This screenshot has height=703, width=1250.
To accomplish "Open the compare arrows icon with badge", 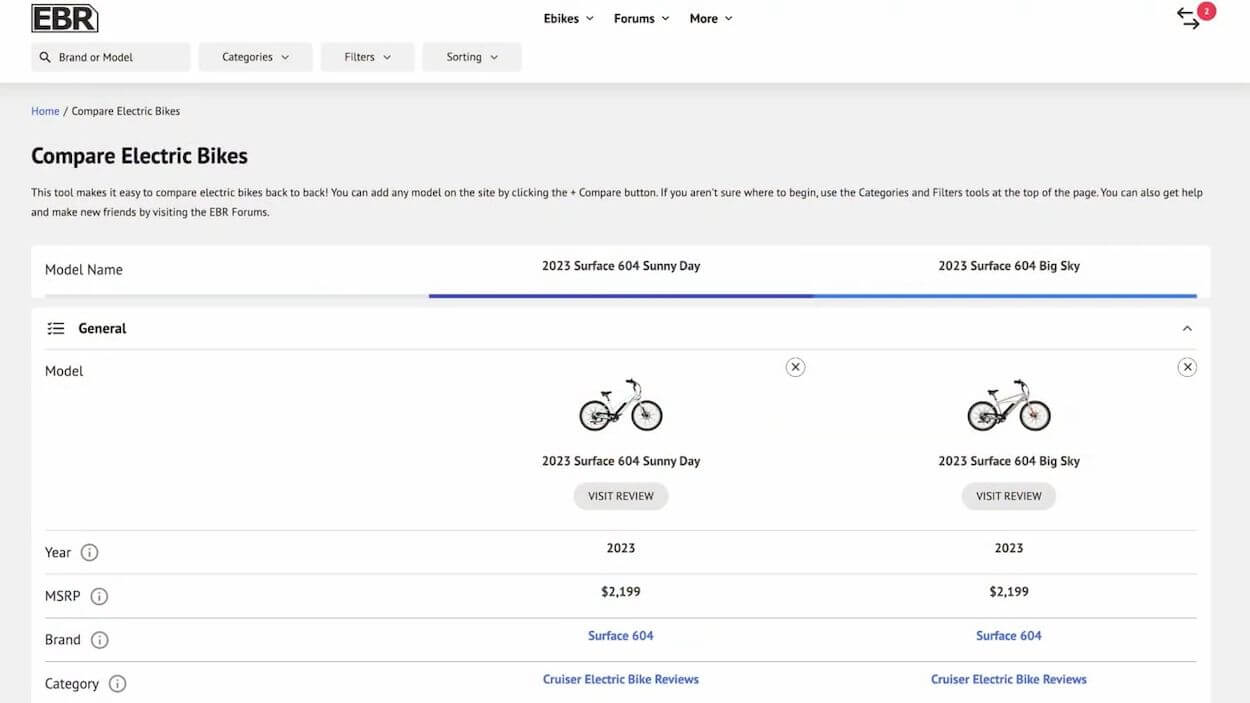I will pos(1194,17).
